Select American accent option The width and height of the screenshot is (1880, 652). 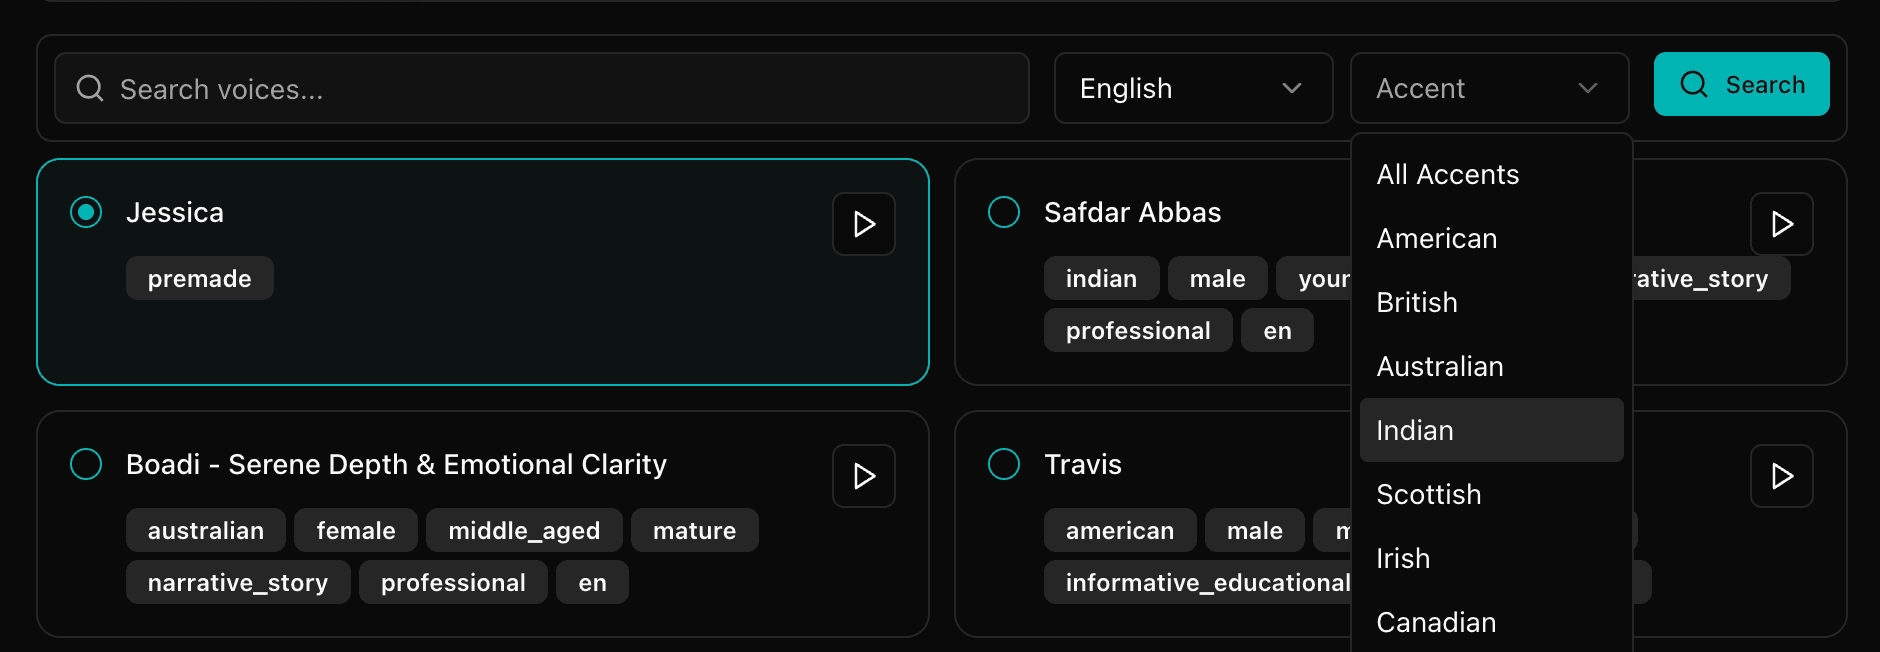tap(1436, 239)
